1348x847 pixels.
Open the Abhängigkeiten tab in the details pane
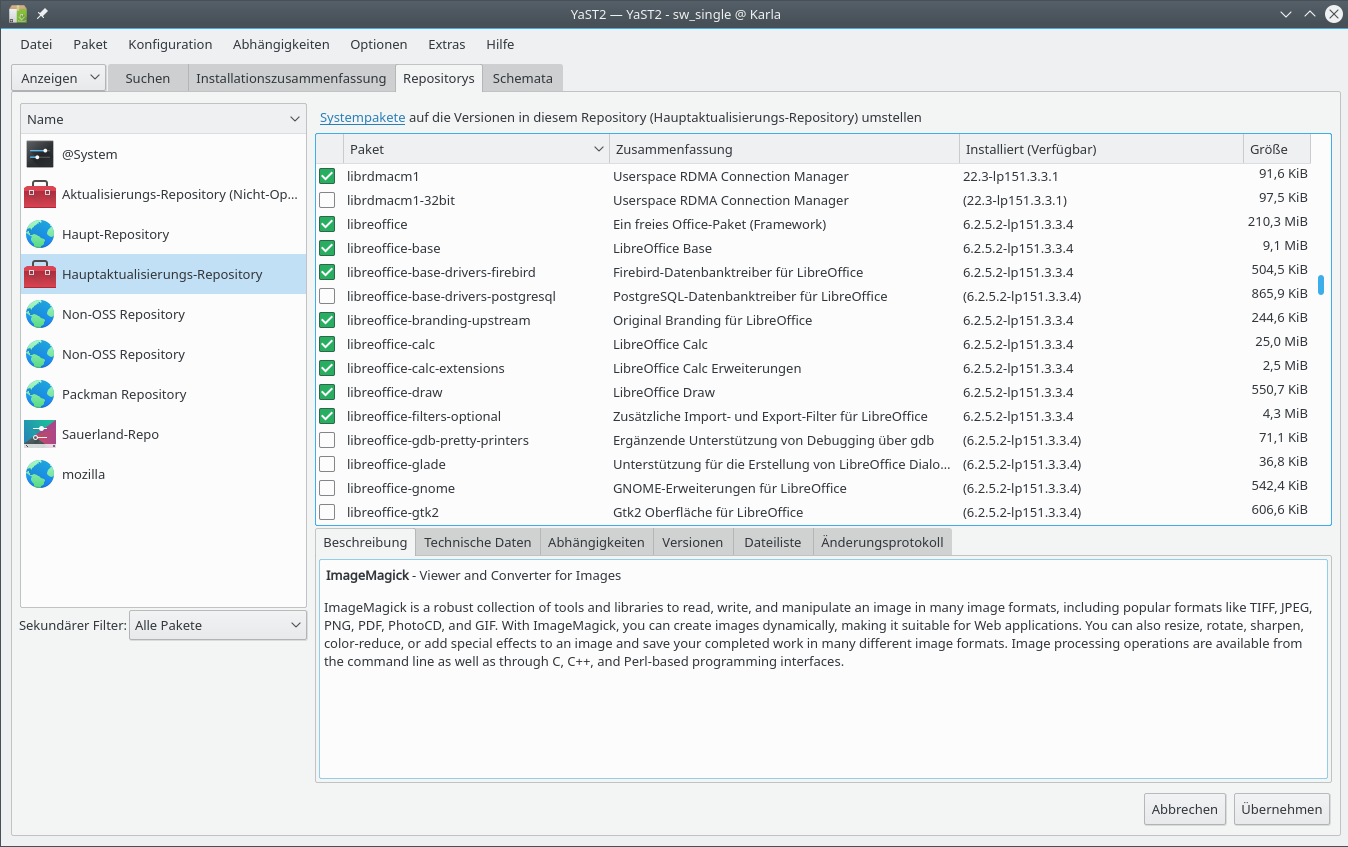(597, 542)
